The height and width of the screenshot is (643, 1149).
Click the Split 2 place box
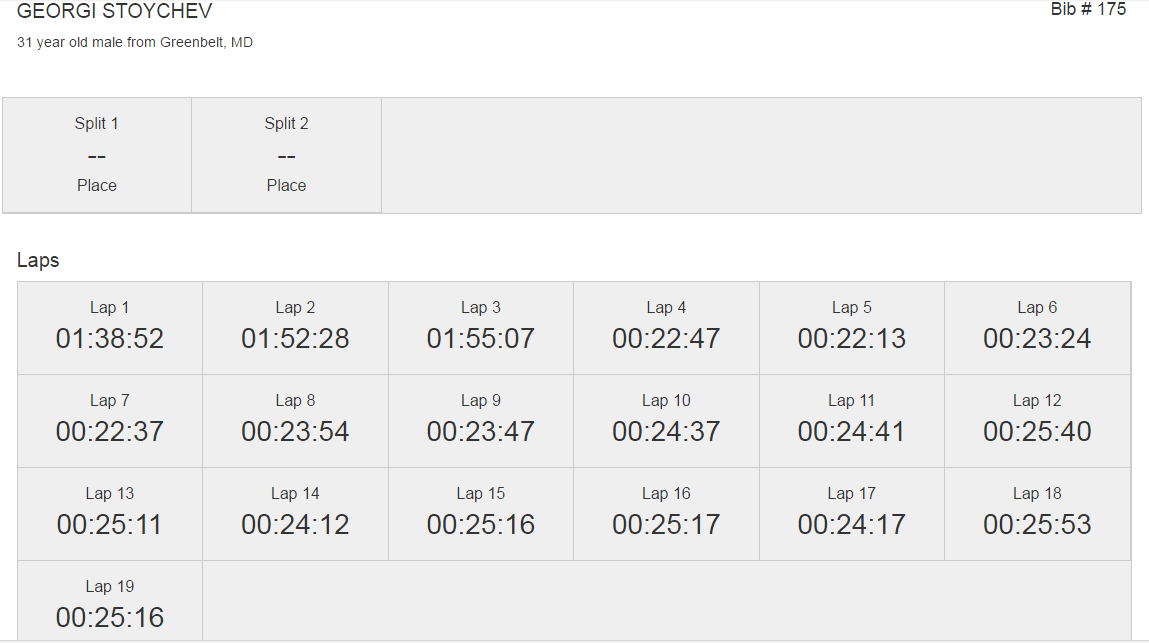point(287,155)
